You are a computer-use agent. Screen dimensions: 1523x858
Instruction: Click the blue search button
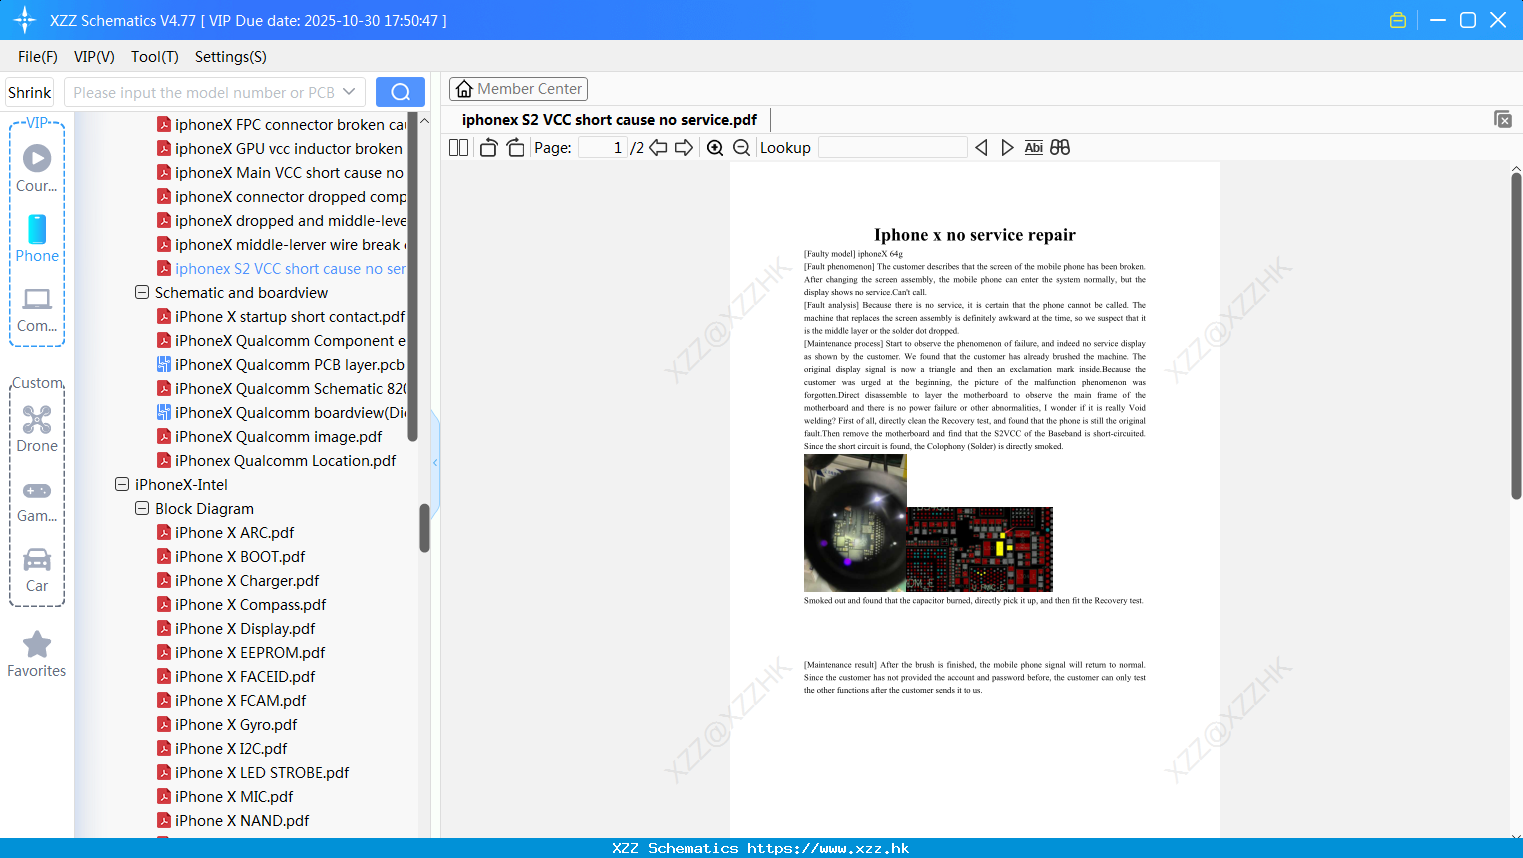pos(400,92)
